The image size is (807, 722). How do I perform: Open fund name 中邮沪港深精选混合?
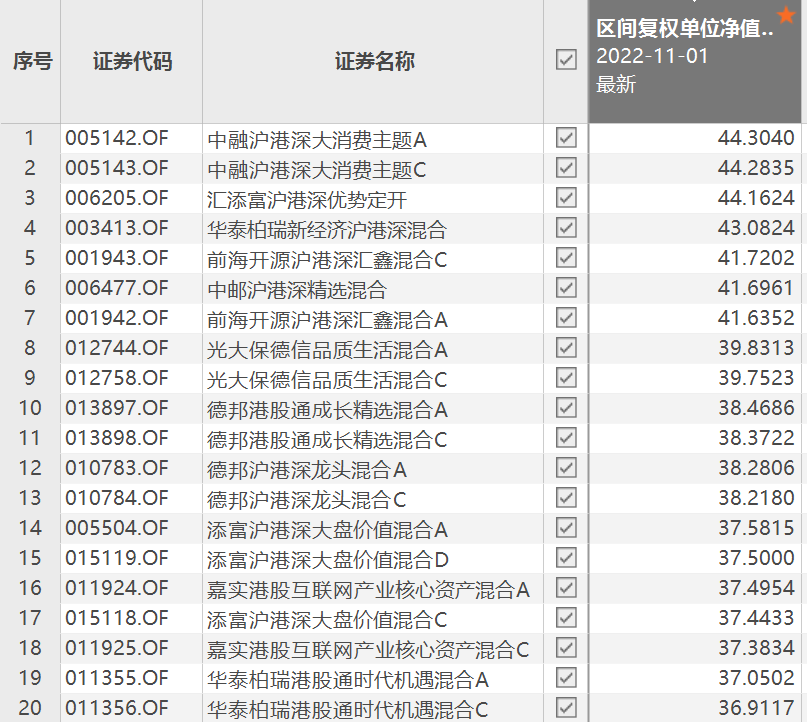(296, 289)
